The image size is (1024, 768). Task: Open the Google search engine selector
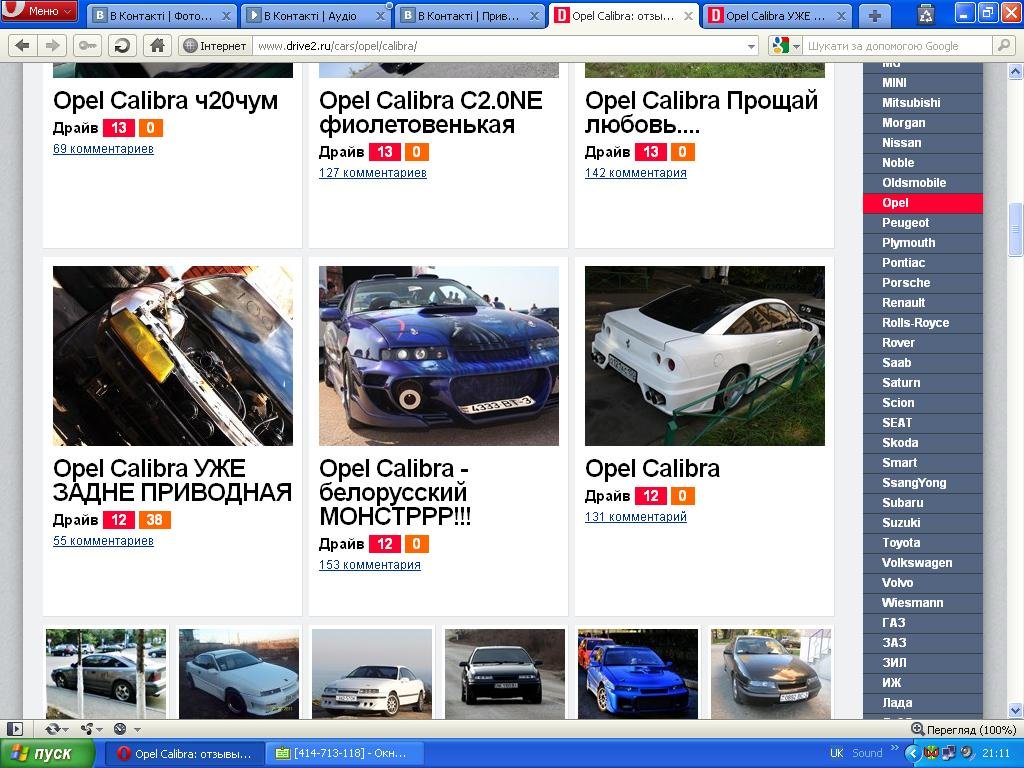(x=786, y=46)
